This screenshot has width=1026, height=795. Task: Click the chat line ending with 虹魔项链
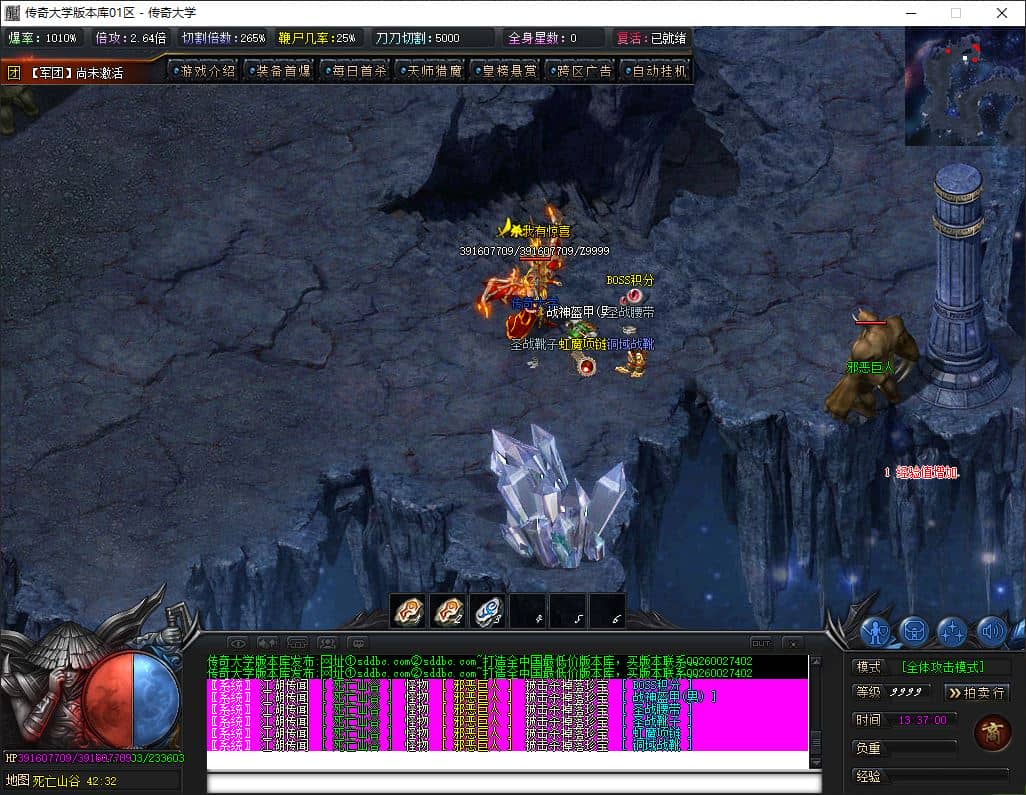[x=450, y=733]
